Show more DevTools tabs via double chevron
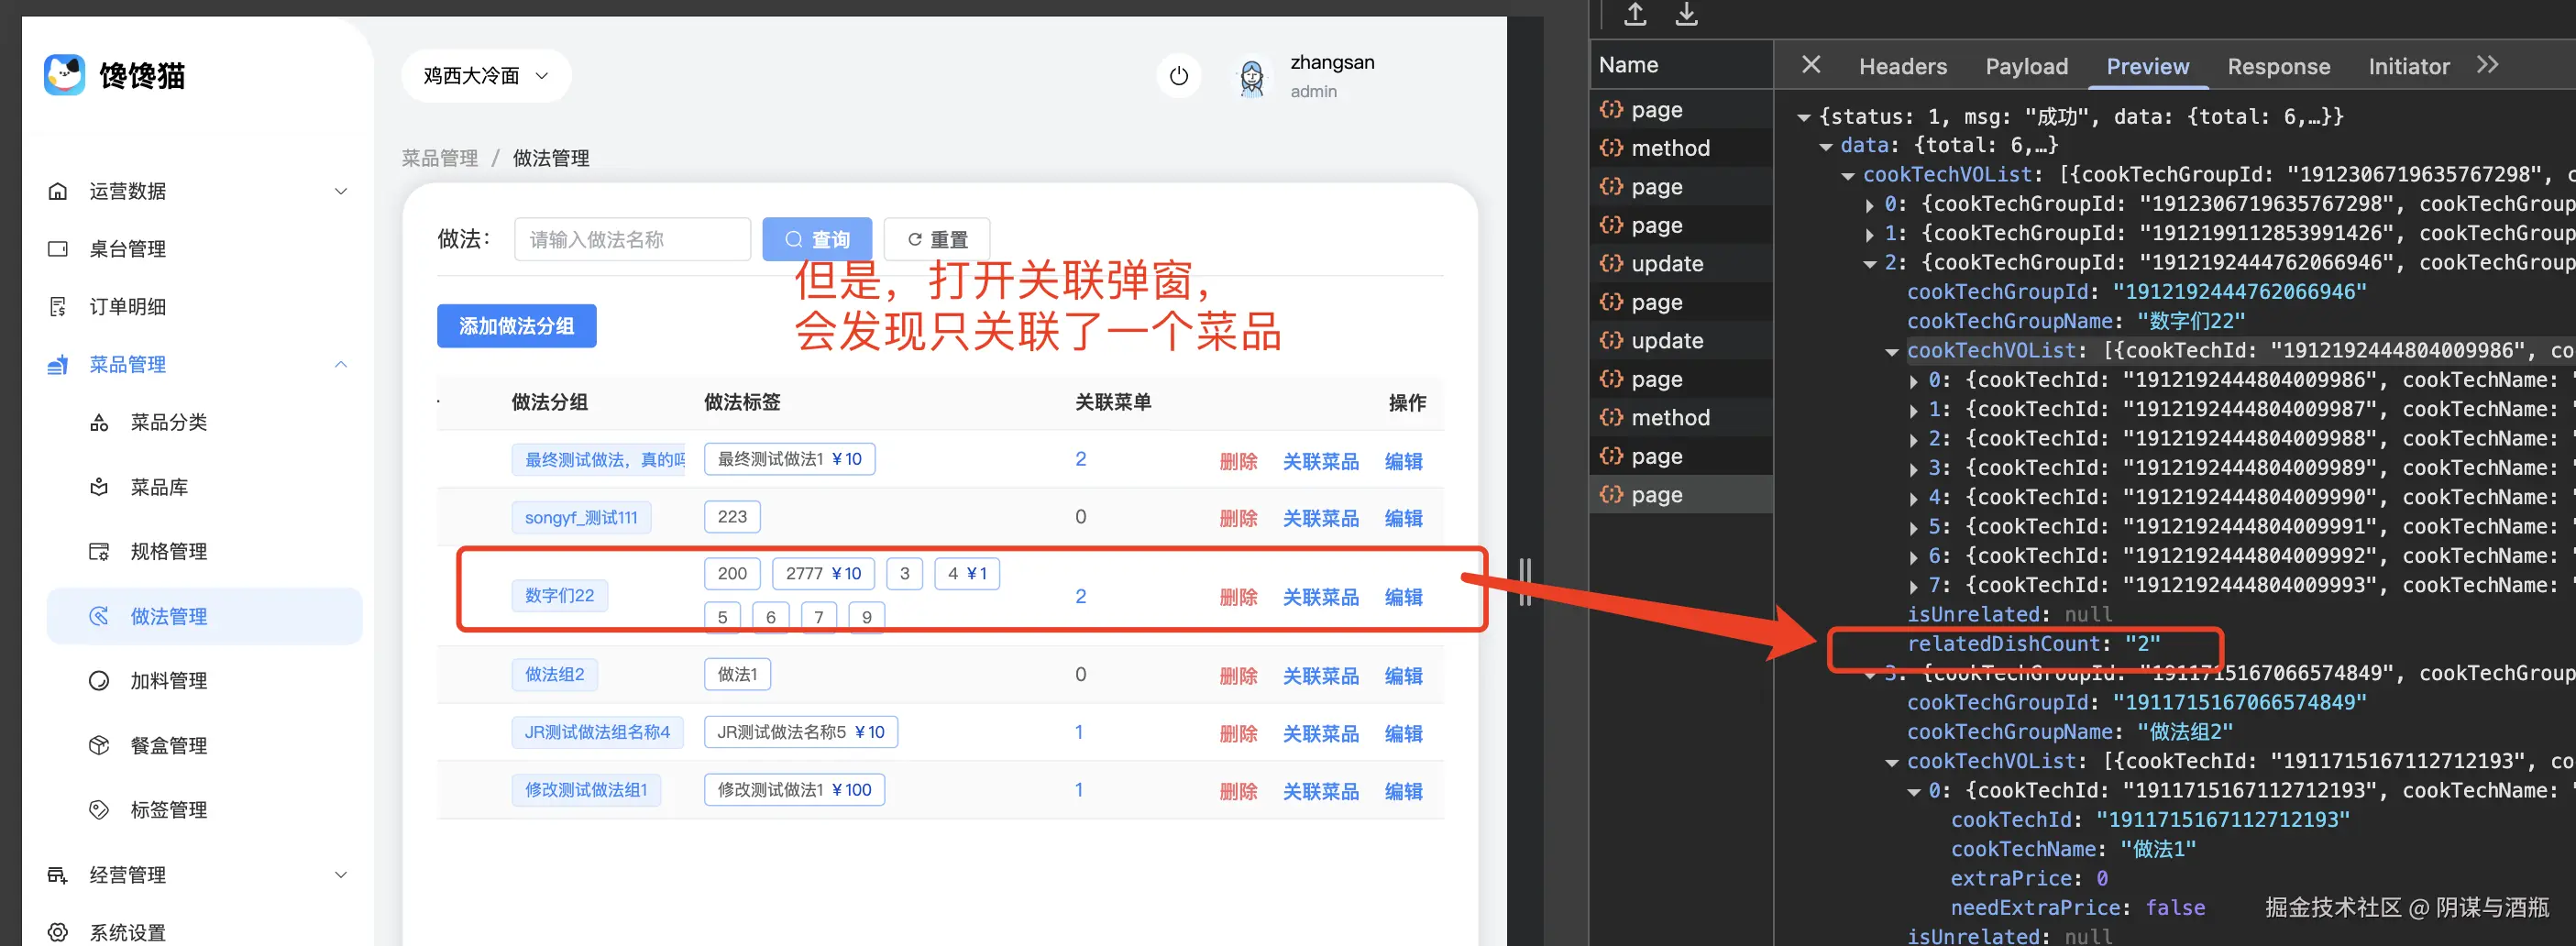 [2488, 65]
